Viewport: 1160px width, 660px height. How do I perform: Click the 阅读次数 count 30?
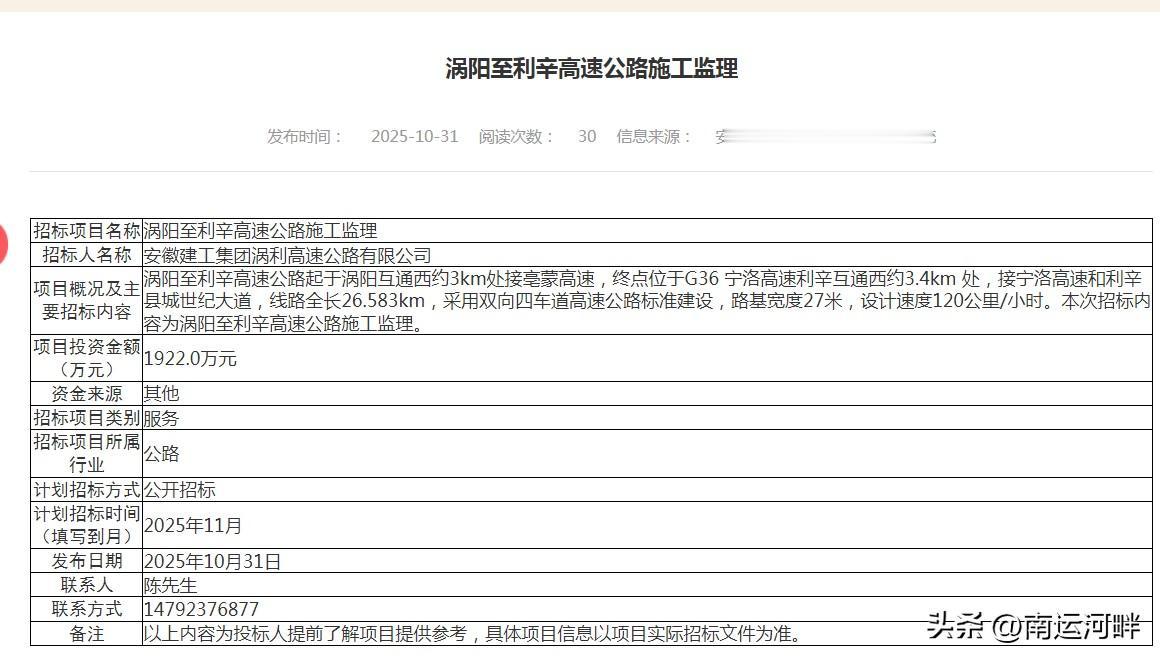coord(586,137)
